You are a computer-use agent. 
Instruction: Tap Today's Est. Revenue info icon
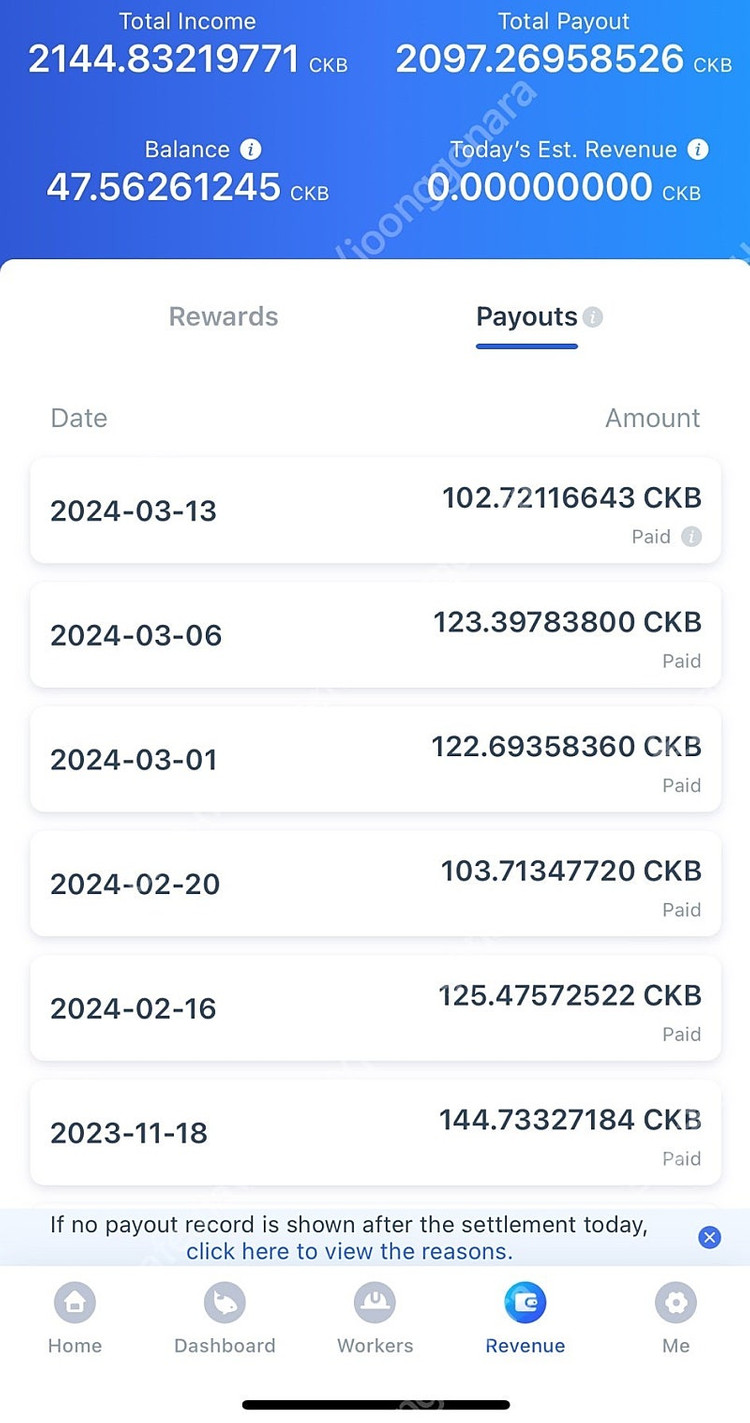(698, 150)
